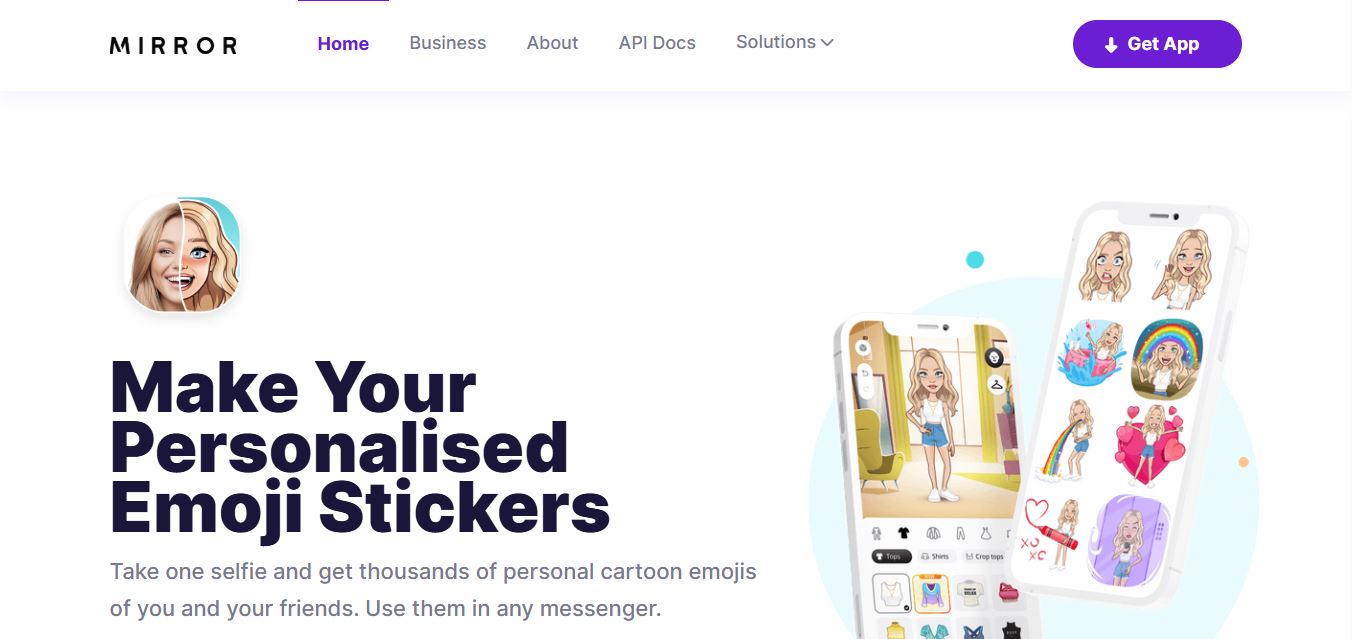Tap the undo arrow icon on phone

865,373
